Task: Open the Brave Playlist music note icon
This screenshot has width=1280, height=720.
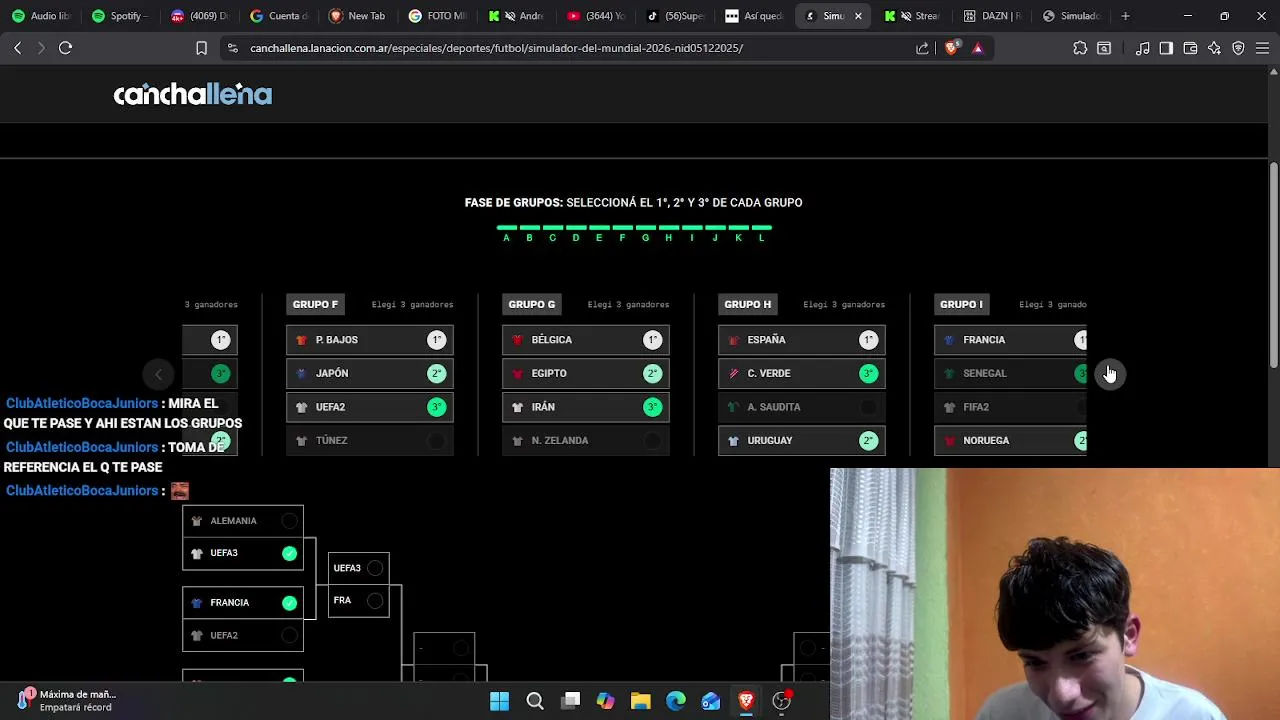Action: point(1142,48)
